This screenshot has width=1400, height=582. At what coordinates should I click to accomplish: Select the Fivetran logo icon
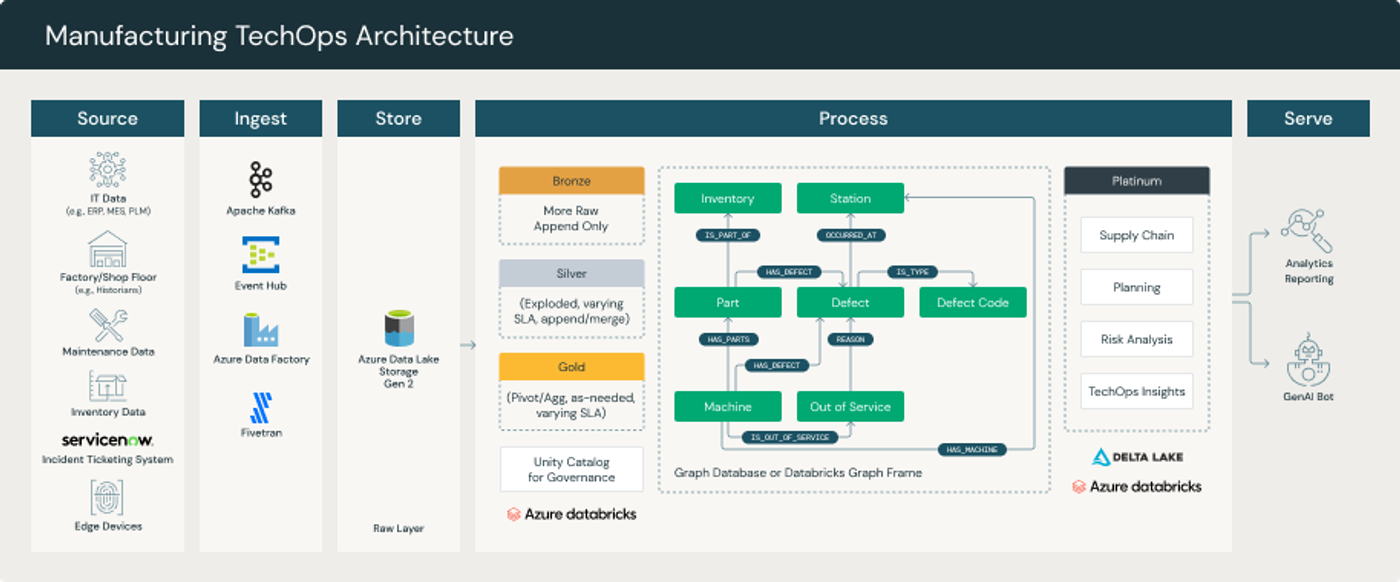click(261, 408)
